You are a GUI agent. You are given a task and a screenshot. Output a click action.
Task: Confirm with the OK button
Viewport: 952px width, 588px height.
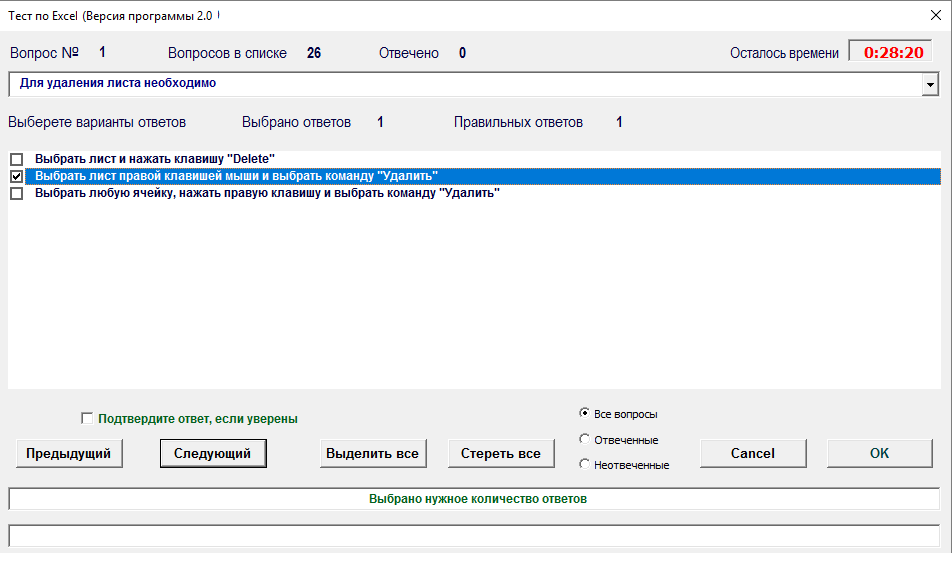(879, 453)
